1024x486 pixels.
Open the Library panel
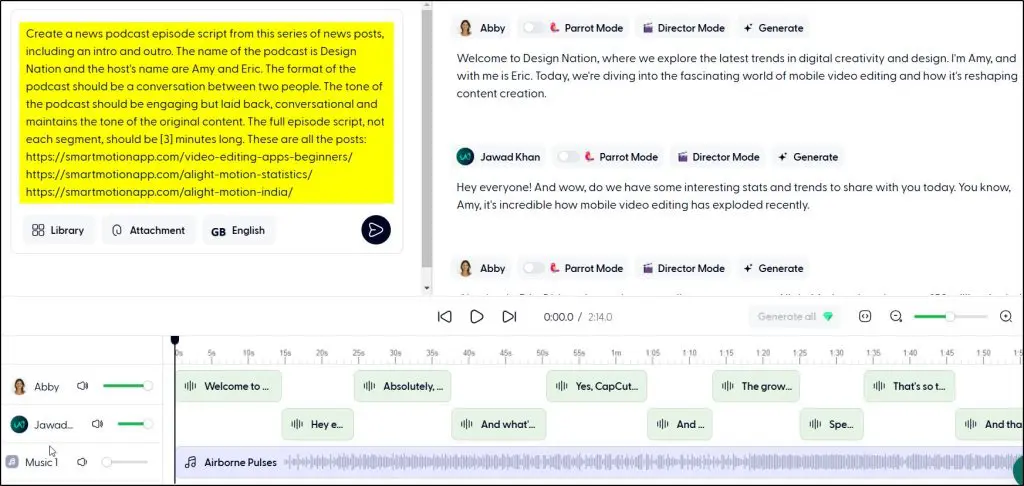pyautogui.click(x=58, y=230)
